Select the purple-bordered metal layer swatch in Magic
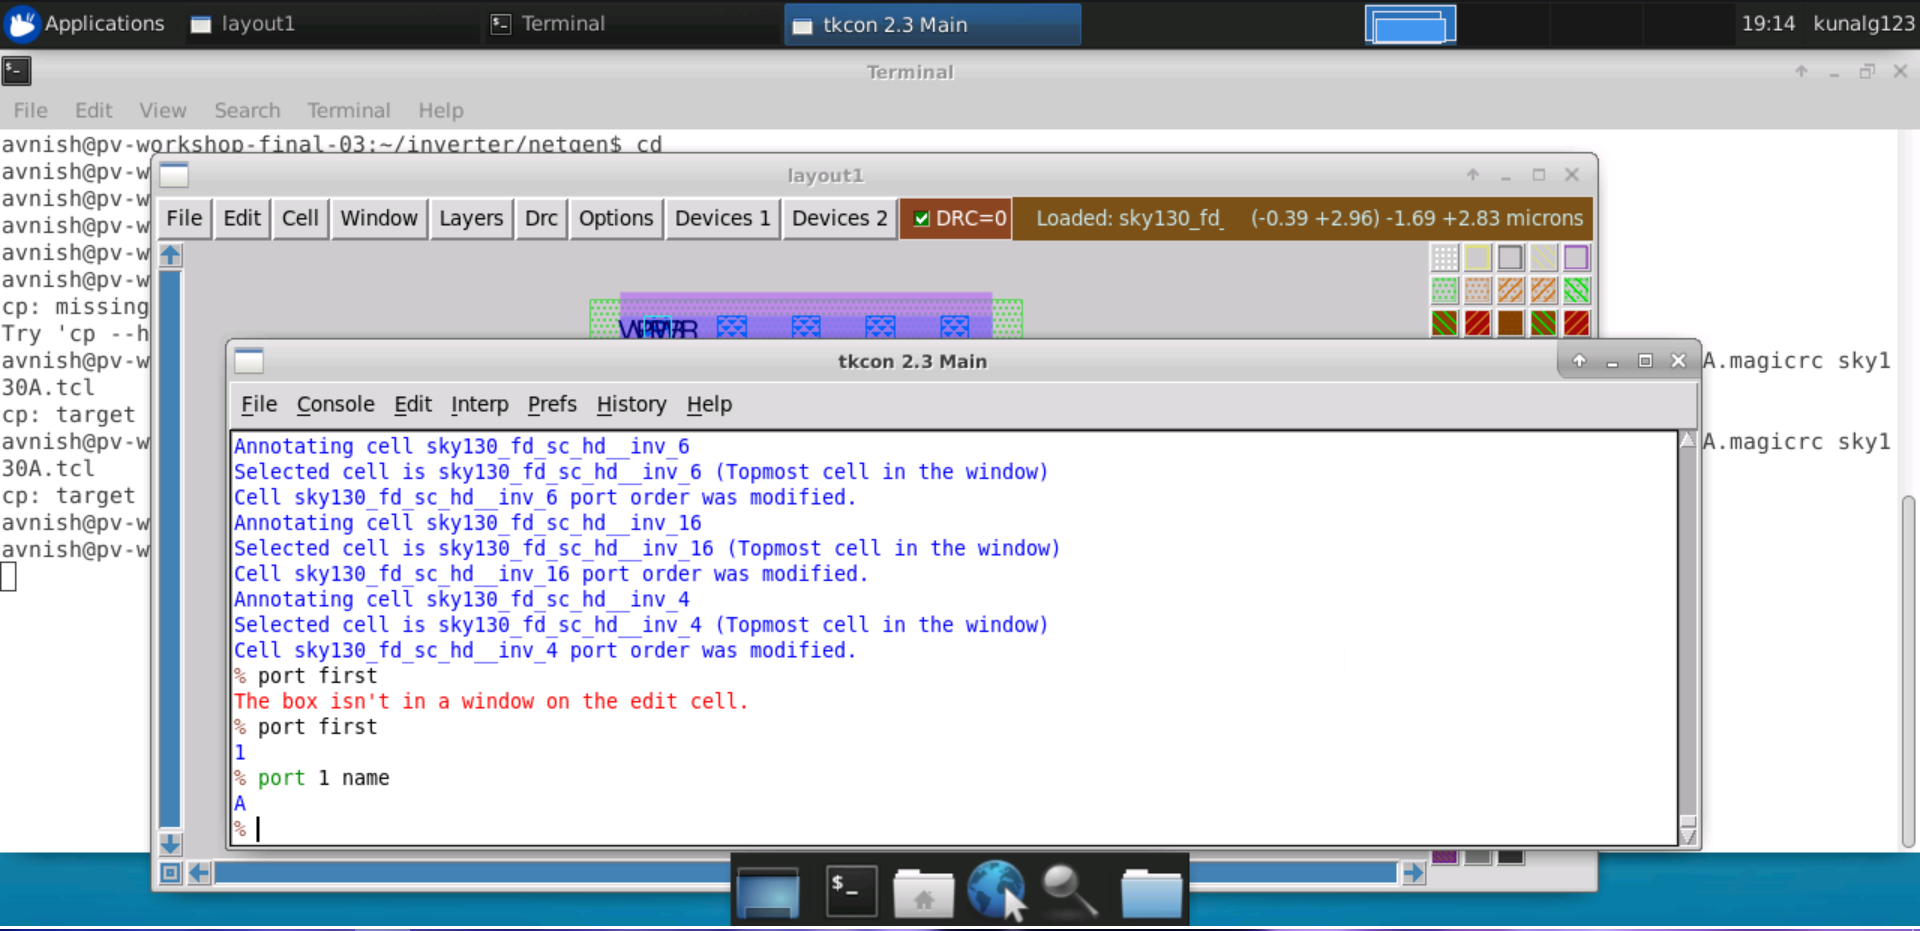This screenshot has height=931, width=1920. click(x=1578, y=257)
